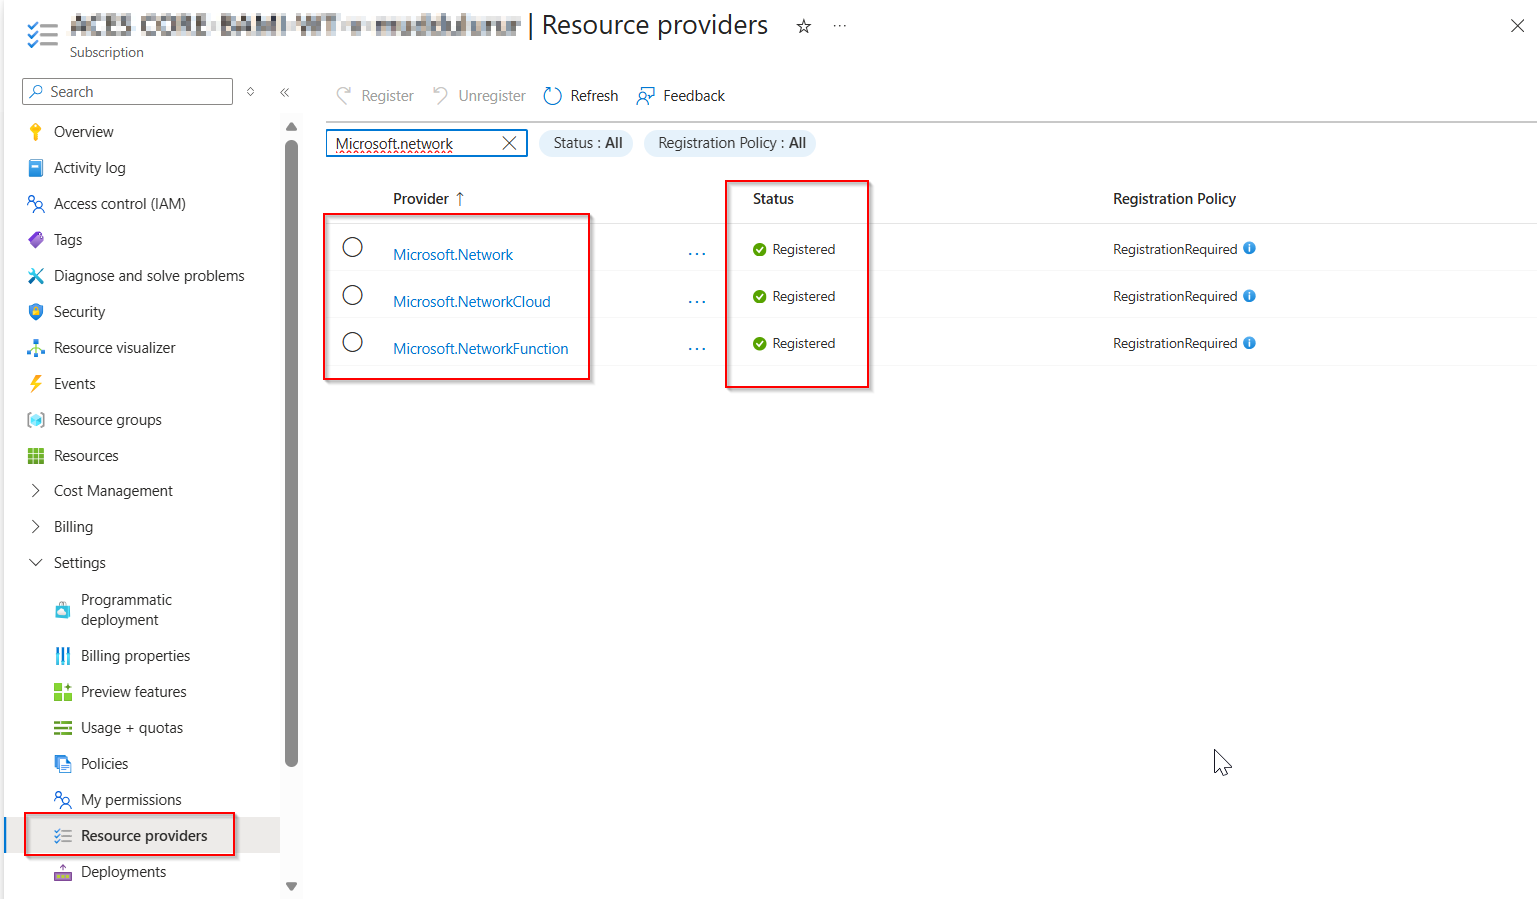Click the Resource providers header icon

[42, 35]
